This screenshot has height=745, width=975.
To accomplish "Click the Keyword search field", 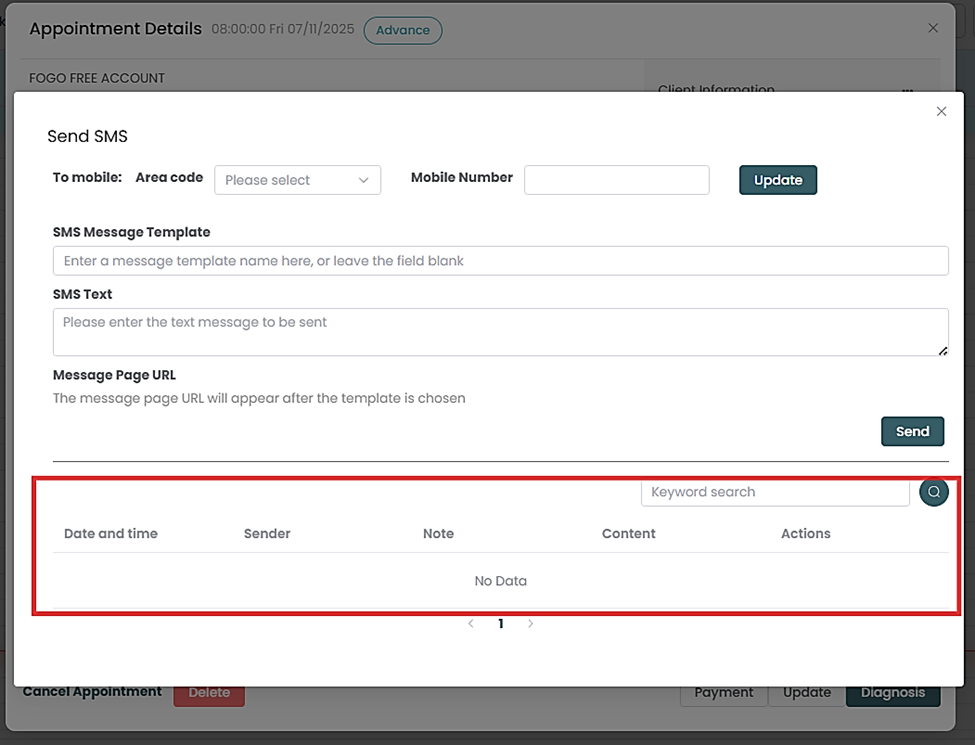I will point(775,492).
